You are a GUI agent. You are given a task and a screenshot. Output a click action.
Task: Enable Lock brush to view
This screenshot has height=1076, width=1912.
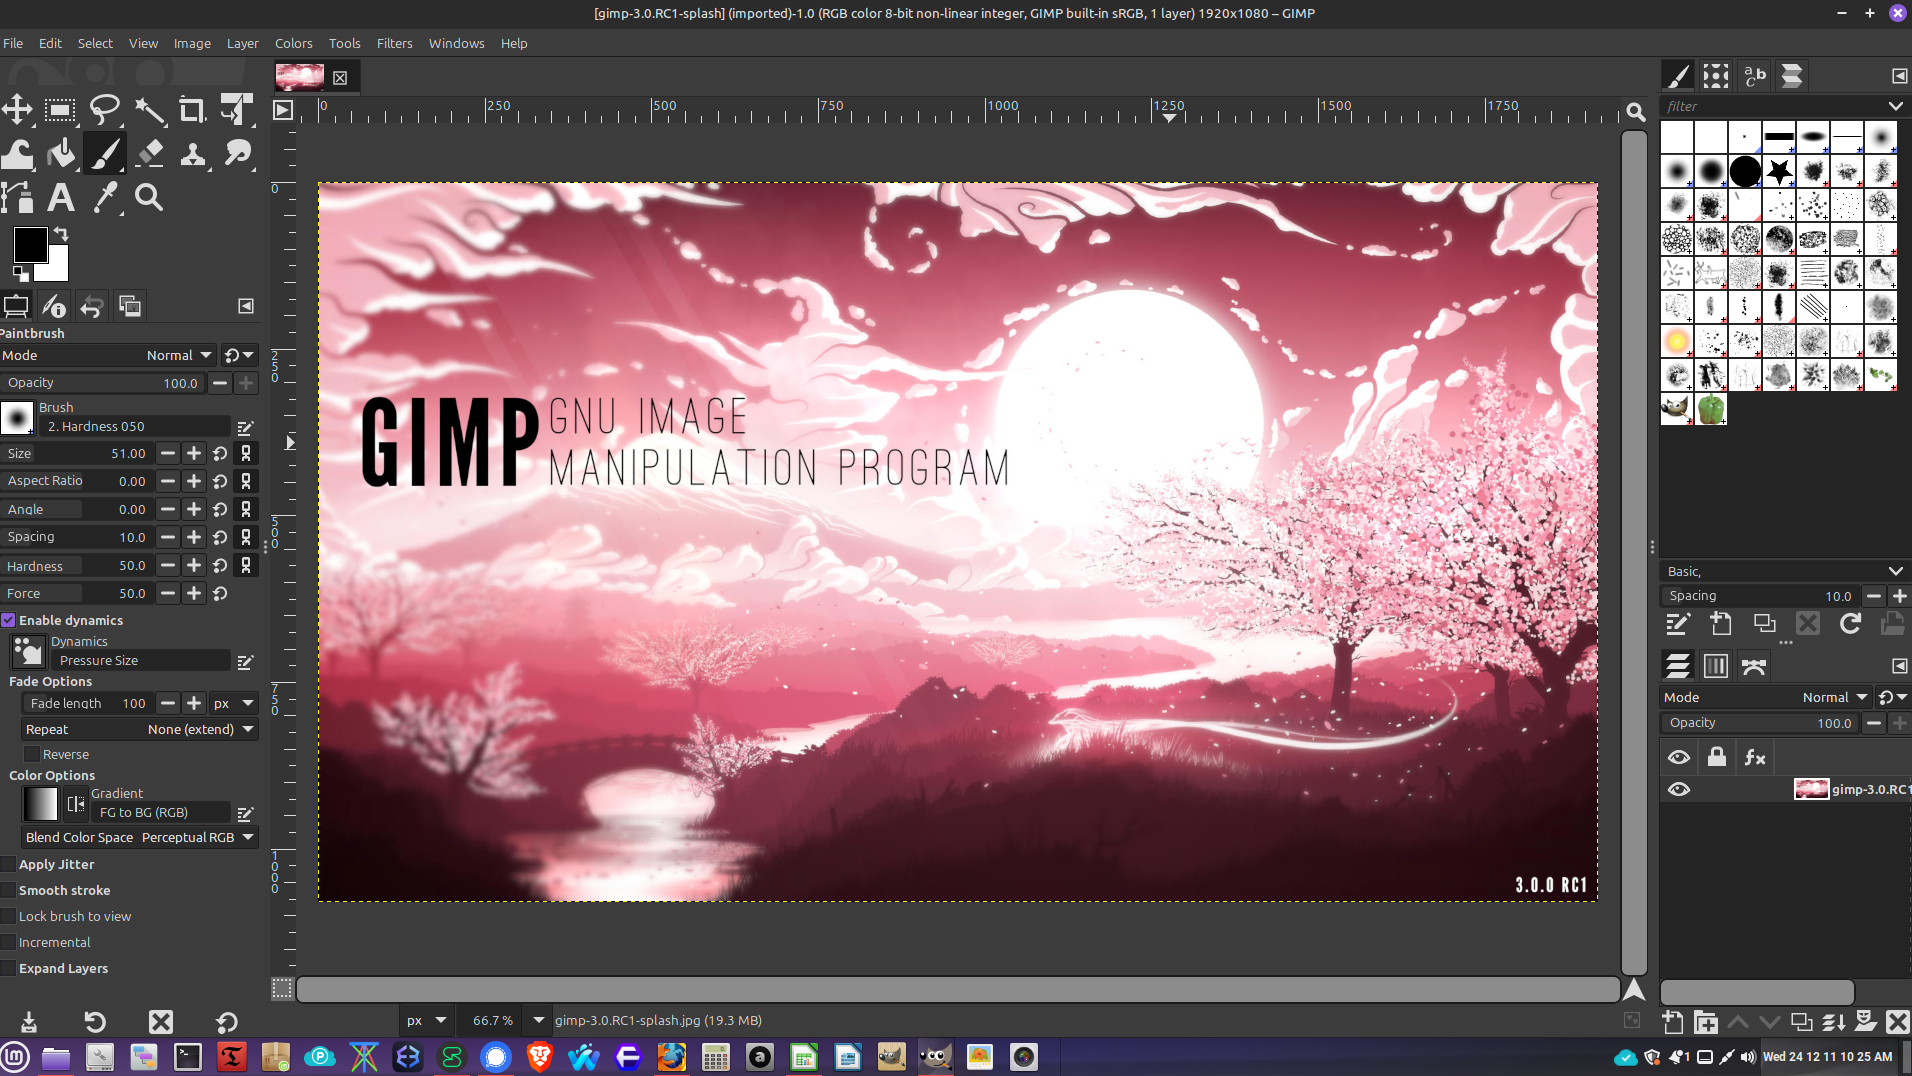[8, 916]
